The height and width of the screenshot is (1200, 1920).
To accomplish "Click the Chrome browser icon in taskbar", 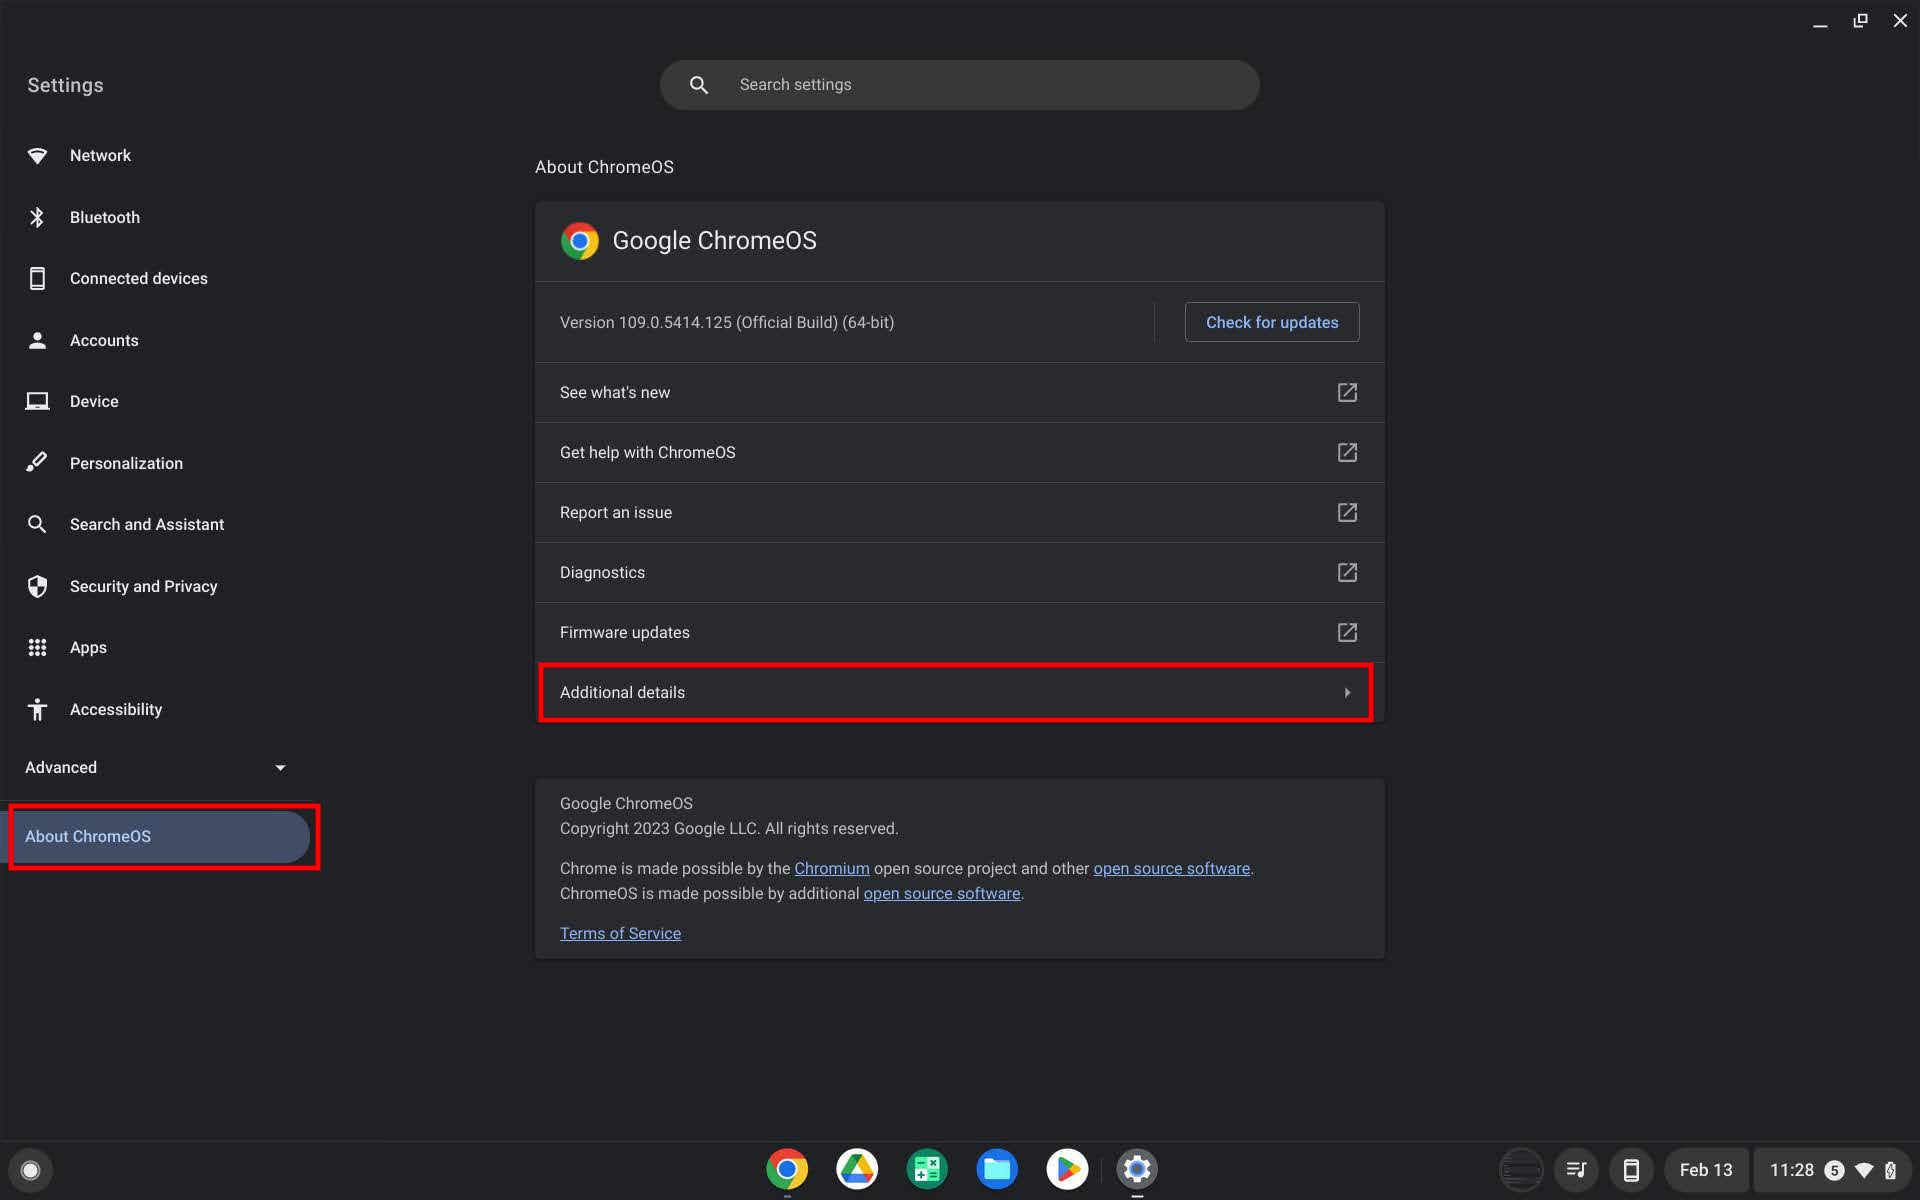I will pyautogui.click(x=785, y=1170).
